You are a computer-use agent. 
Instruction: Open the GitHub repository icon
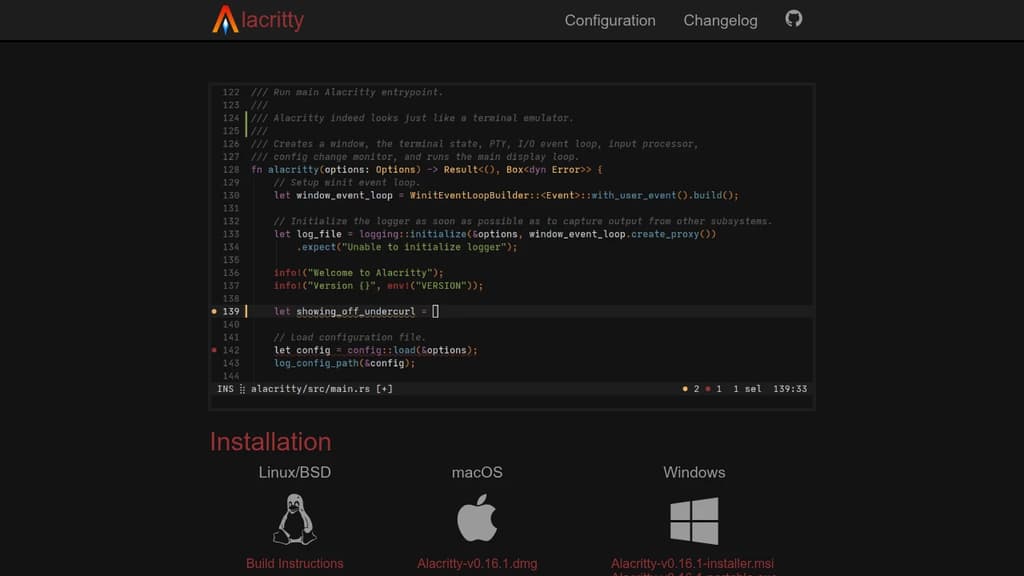(795, 19)
